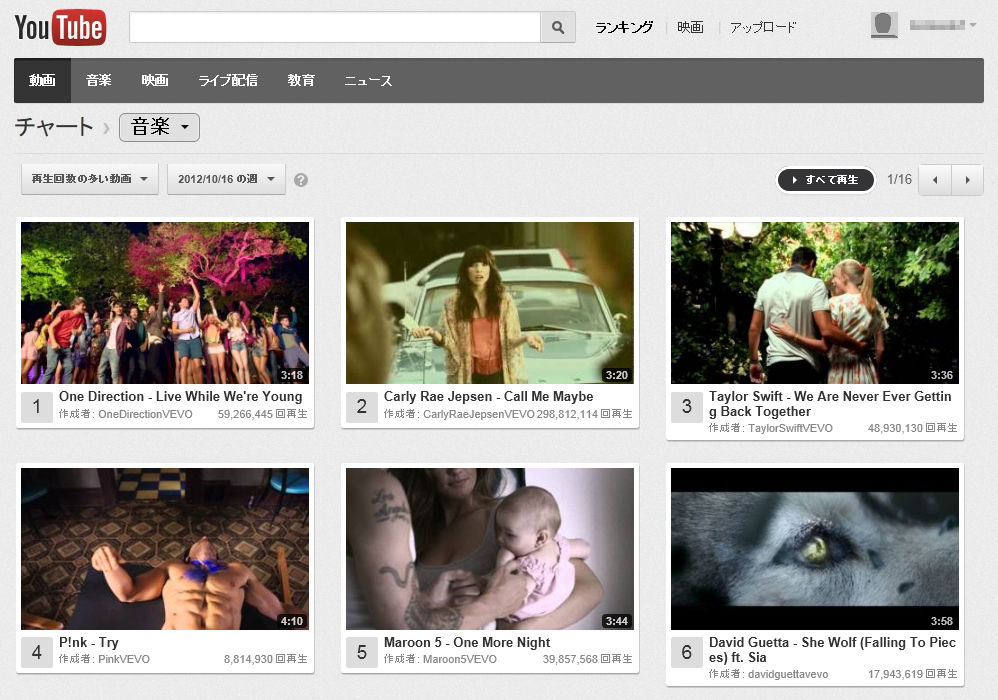Screen dimensions: 998x700
Task: Click the view count 39,857,568 回再生
Action: point(587,659)
